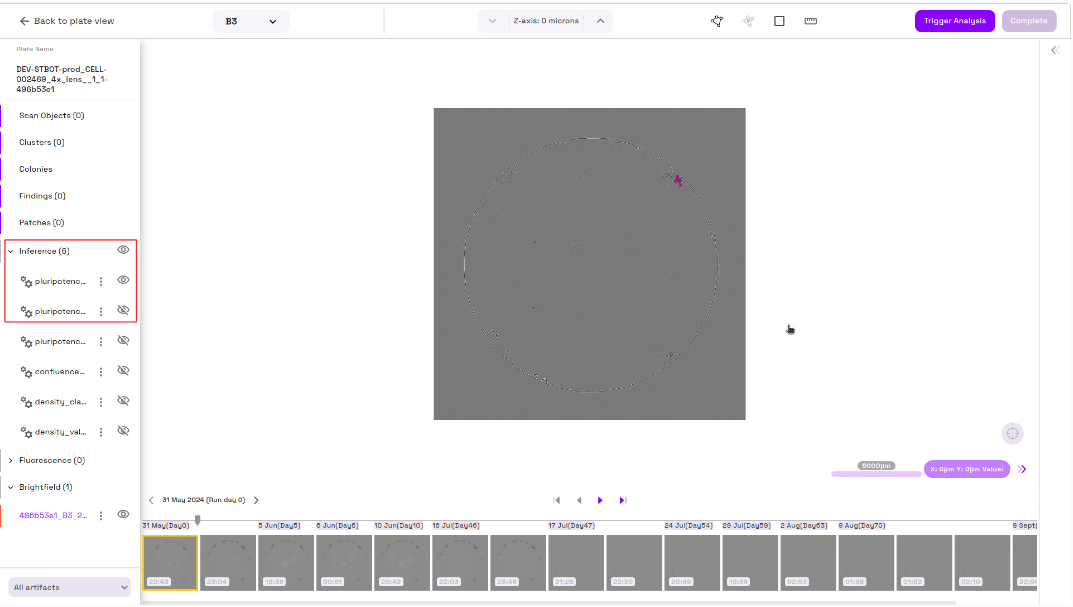Open the Scan Objects tab
The height and width of the screenshot is (607, 1073).
(x=51, y=116)
